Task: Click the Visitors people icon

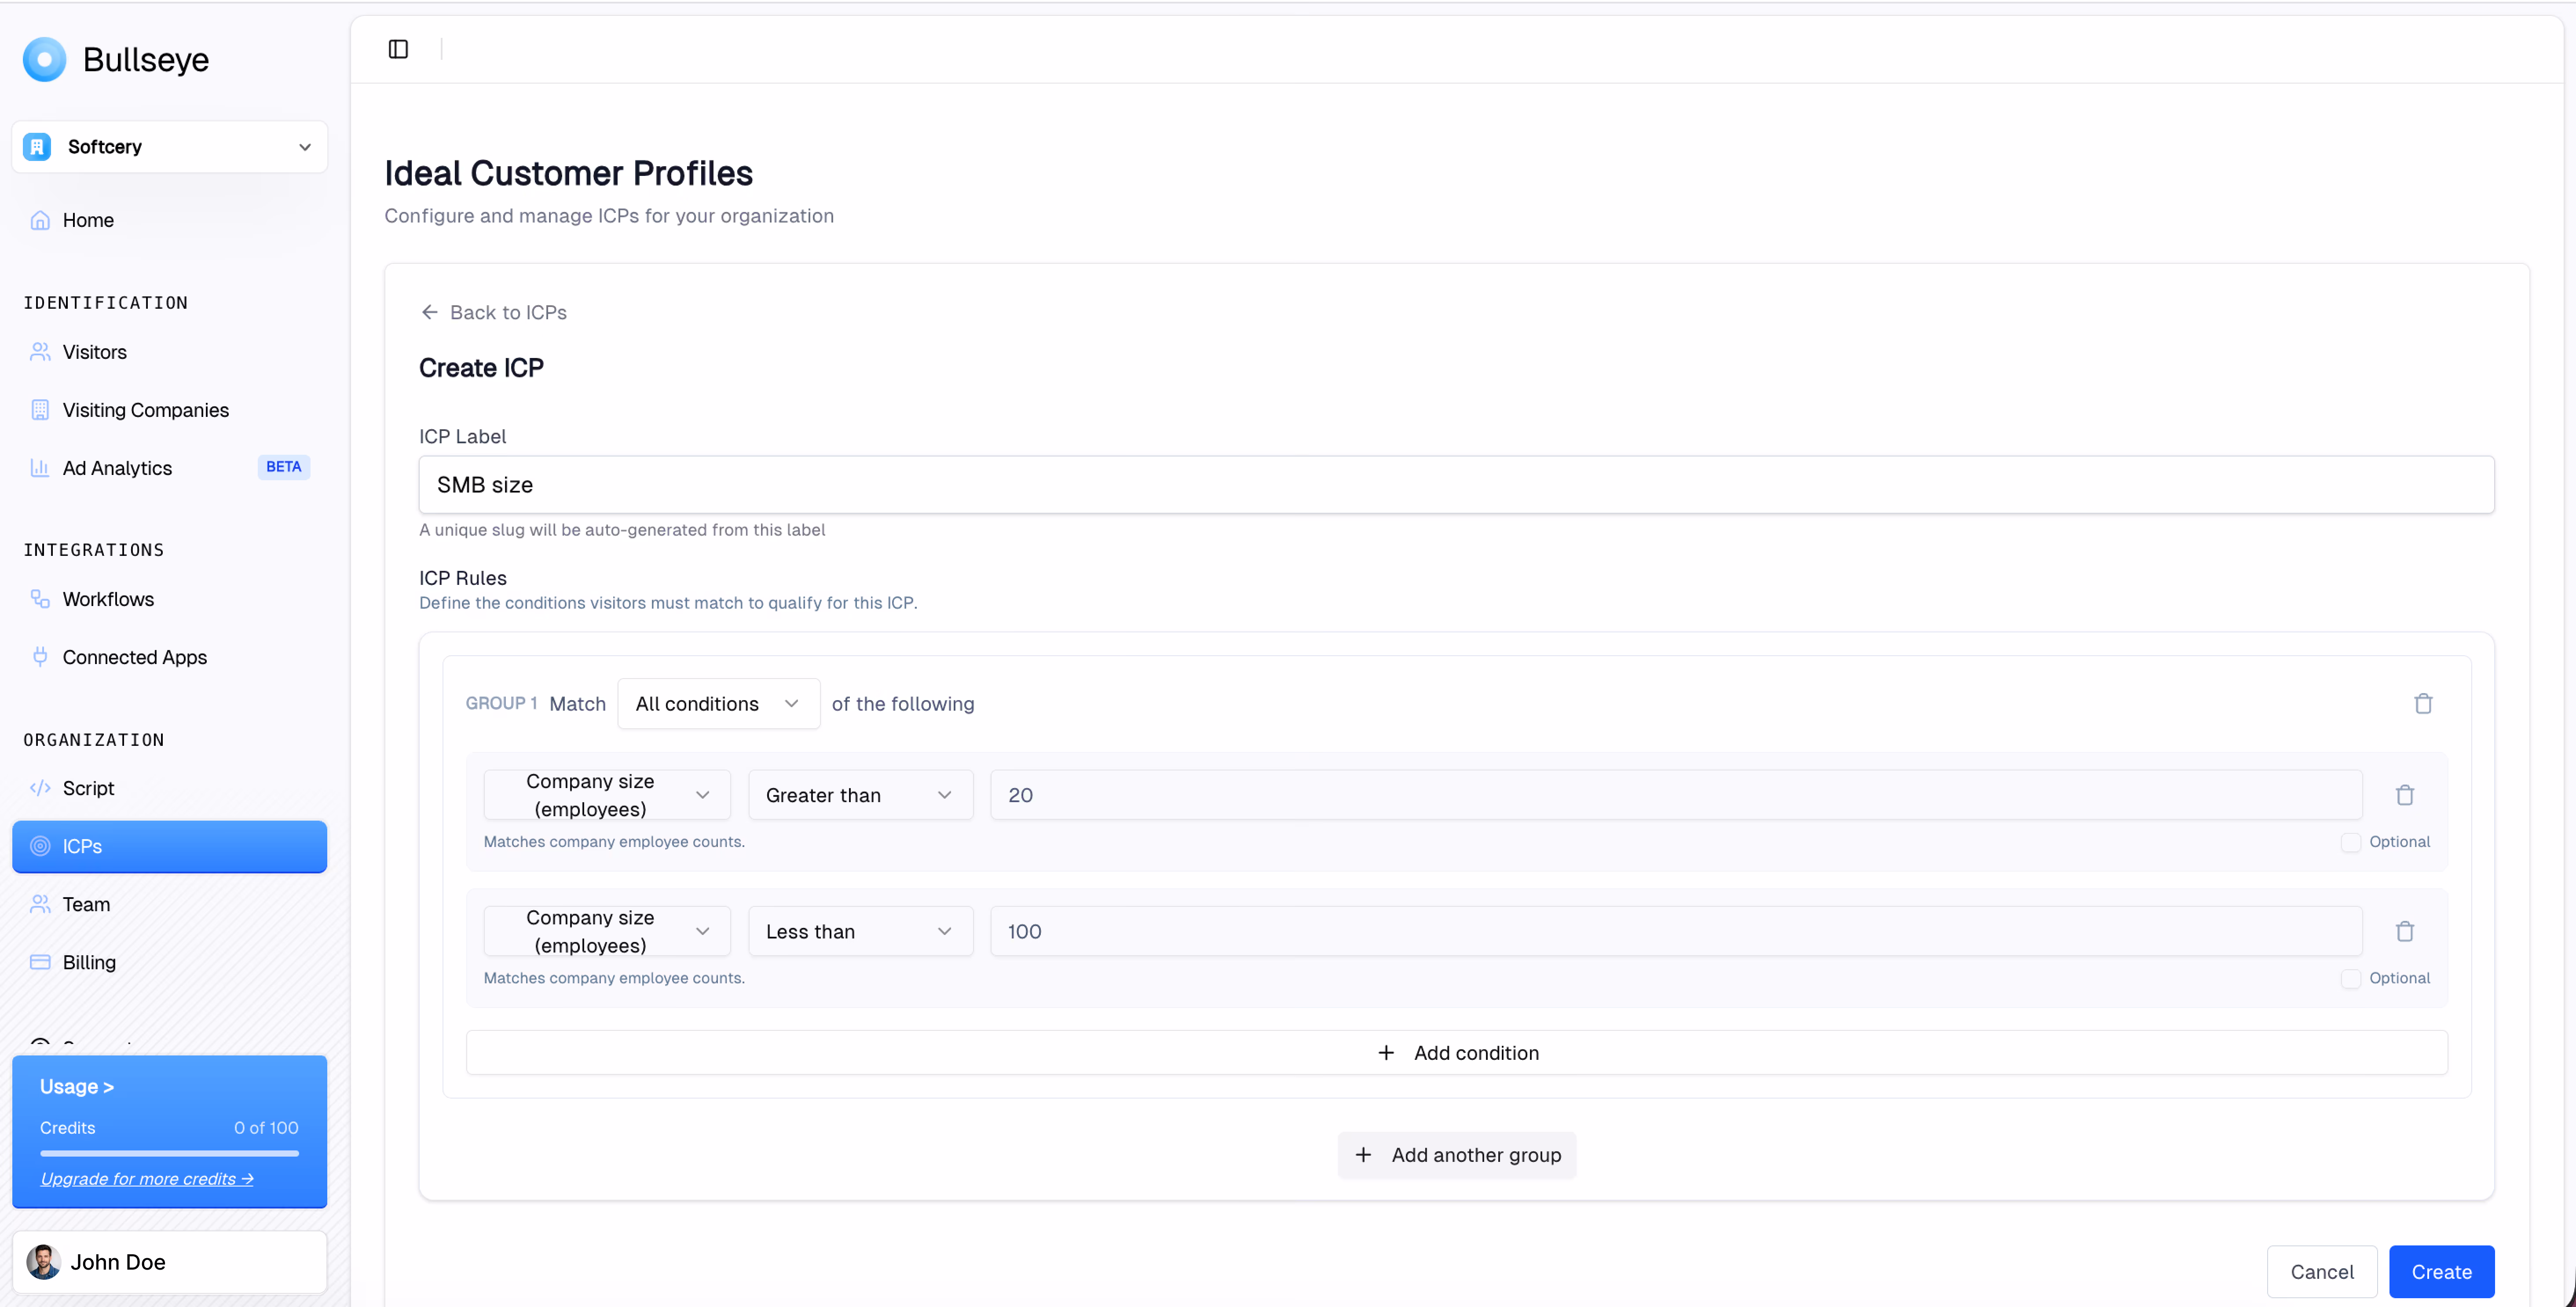Action: [x=40, y=352]
